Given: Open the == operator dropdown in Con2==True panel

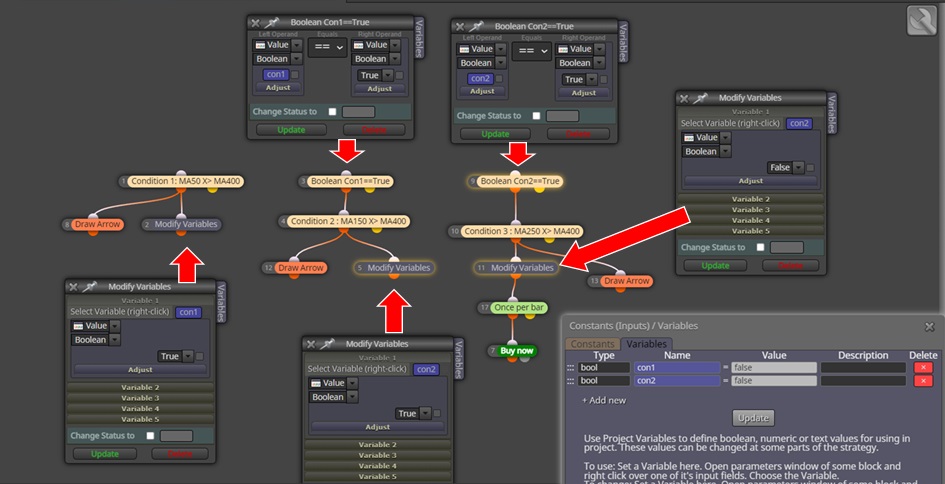Looking at the screenshot, I should (x=532, y=51).
